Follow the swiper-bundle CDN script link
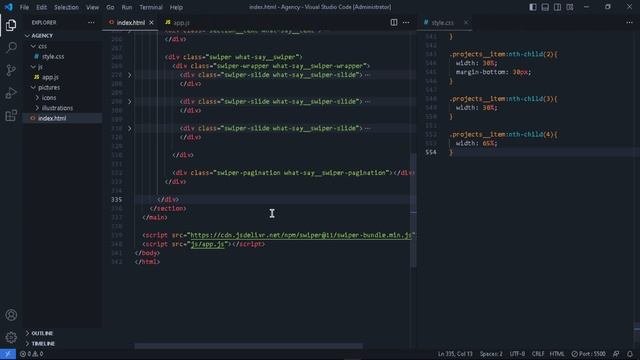The width and height of the screenshot is (640, 360). point(301,235)
